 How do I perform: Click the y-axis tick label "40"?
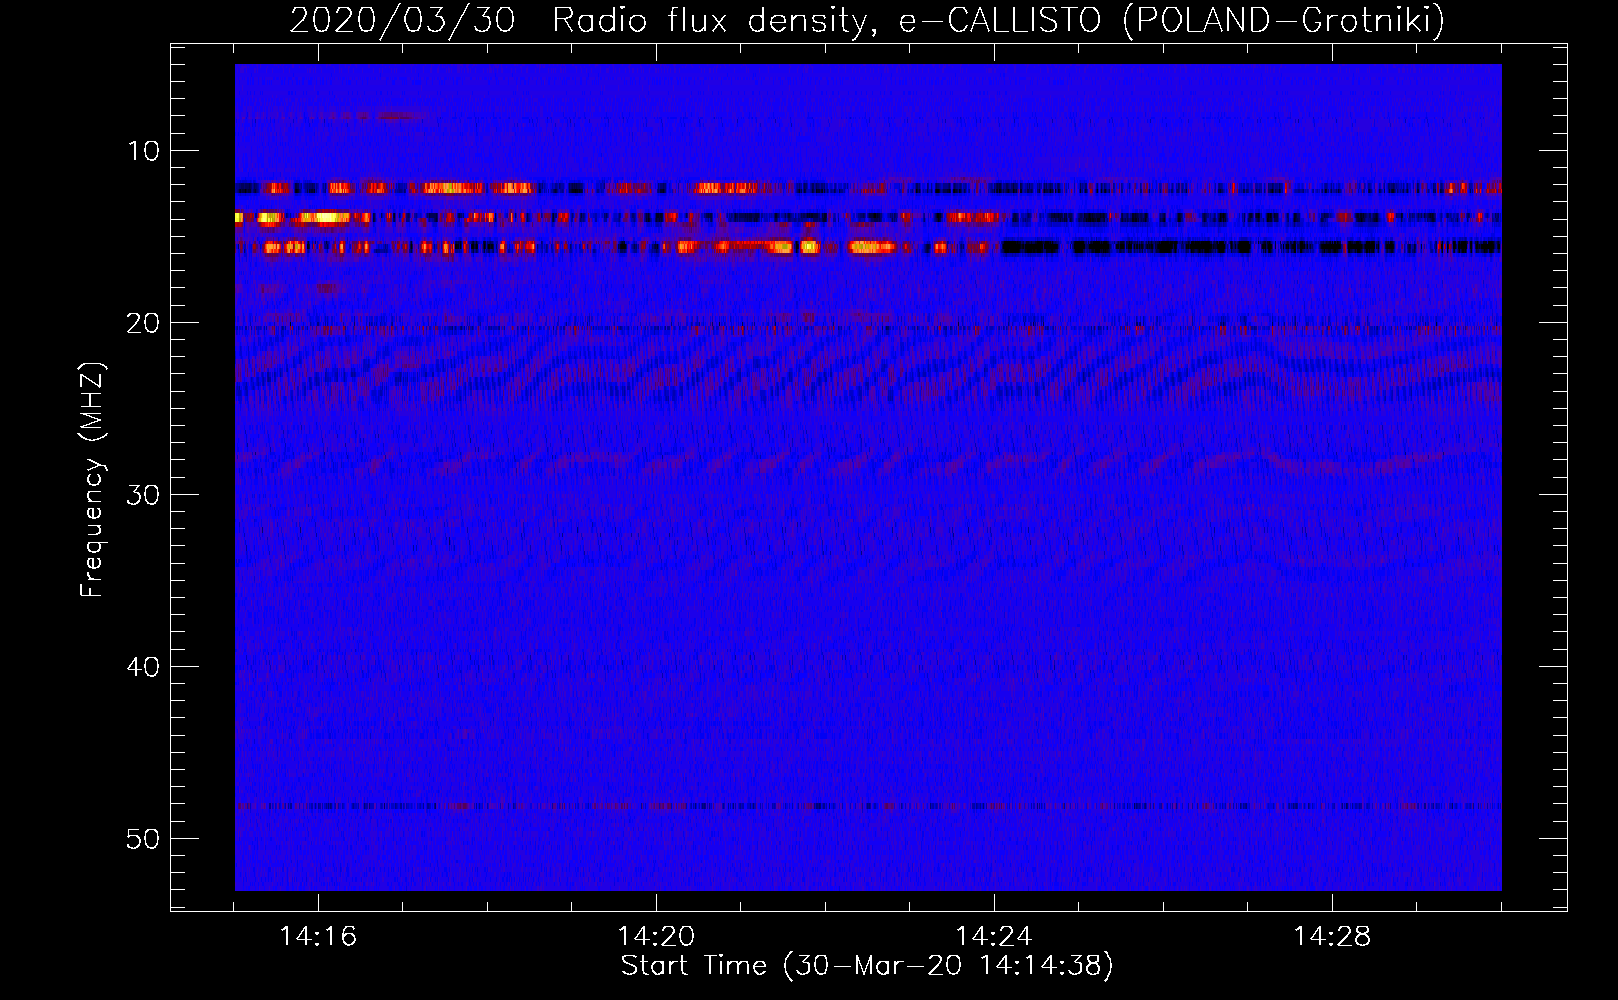(144, 667)
